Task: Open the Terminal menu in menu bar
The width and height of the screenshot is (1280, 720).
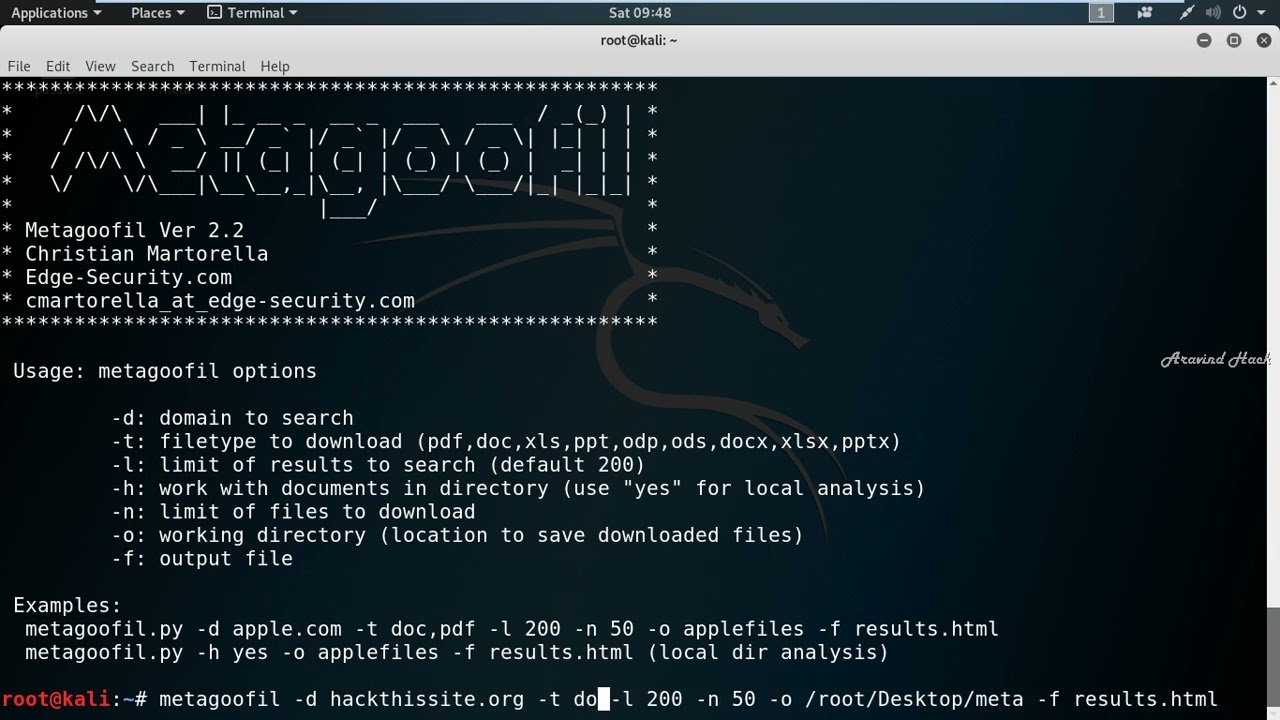Action: click(x=217, y=66)
